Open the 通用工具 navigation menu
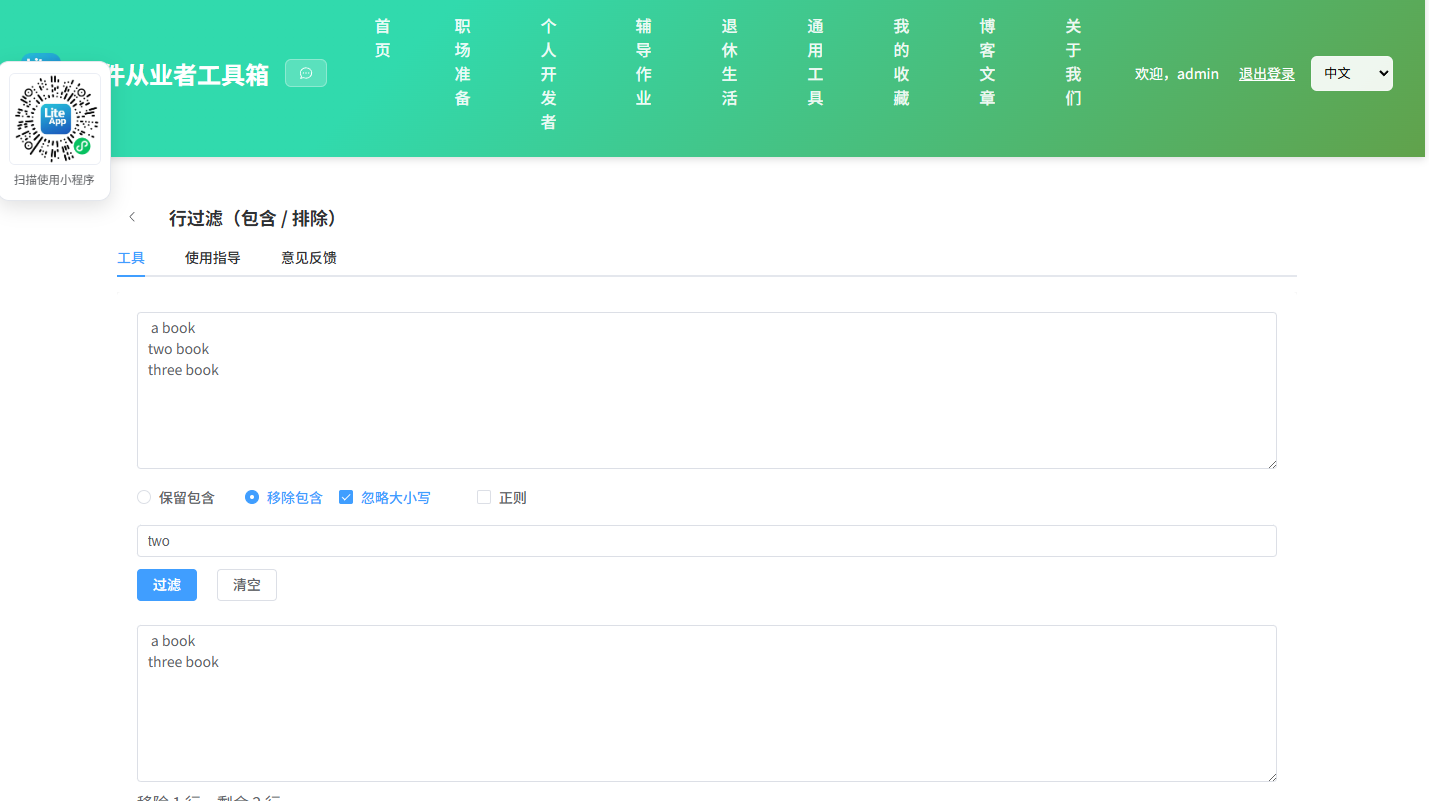Image resolution: width=1429 pixels, height=801 pixels. point(816,62)
